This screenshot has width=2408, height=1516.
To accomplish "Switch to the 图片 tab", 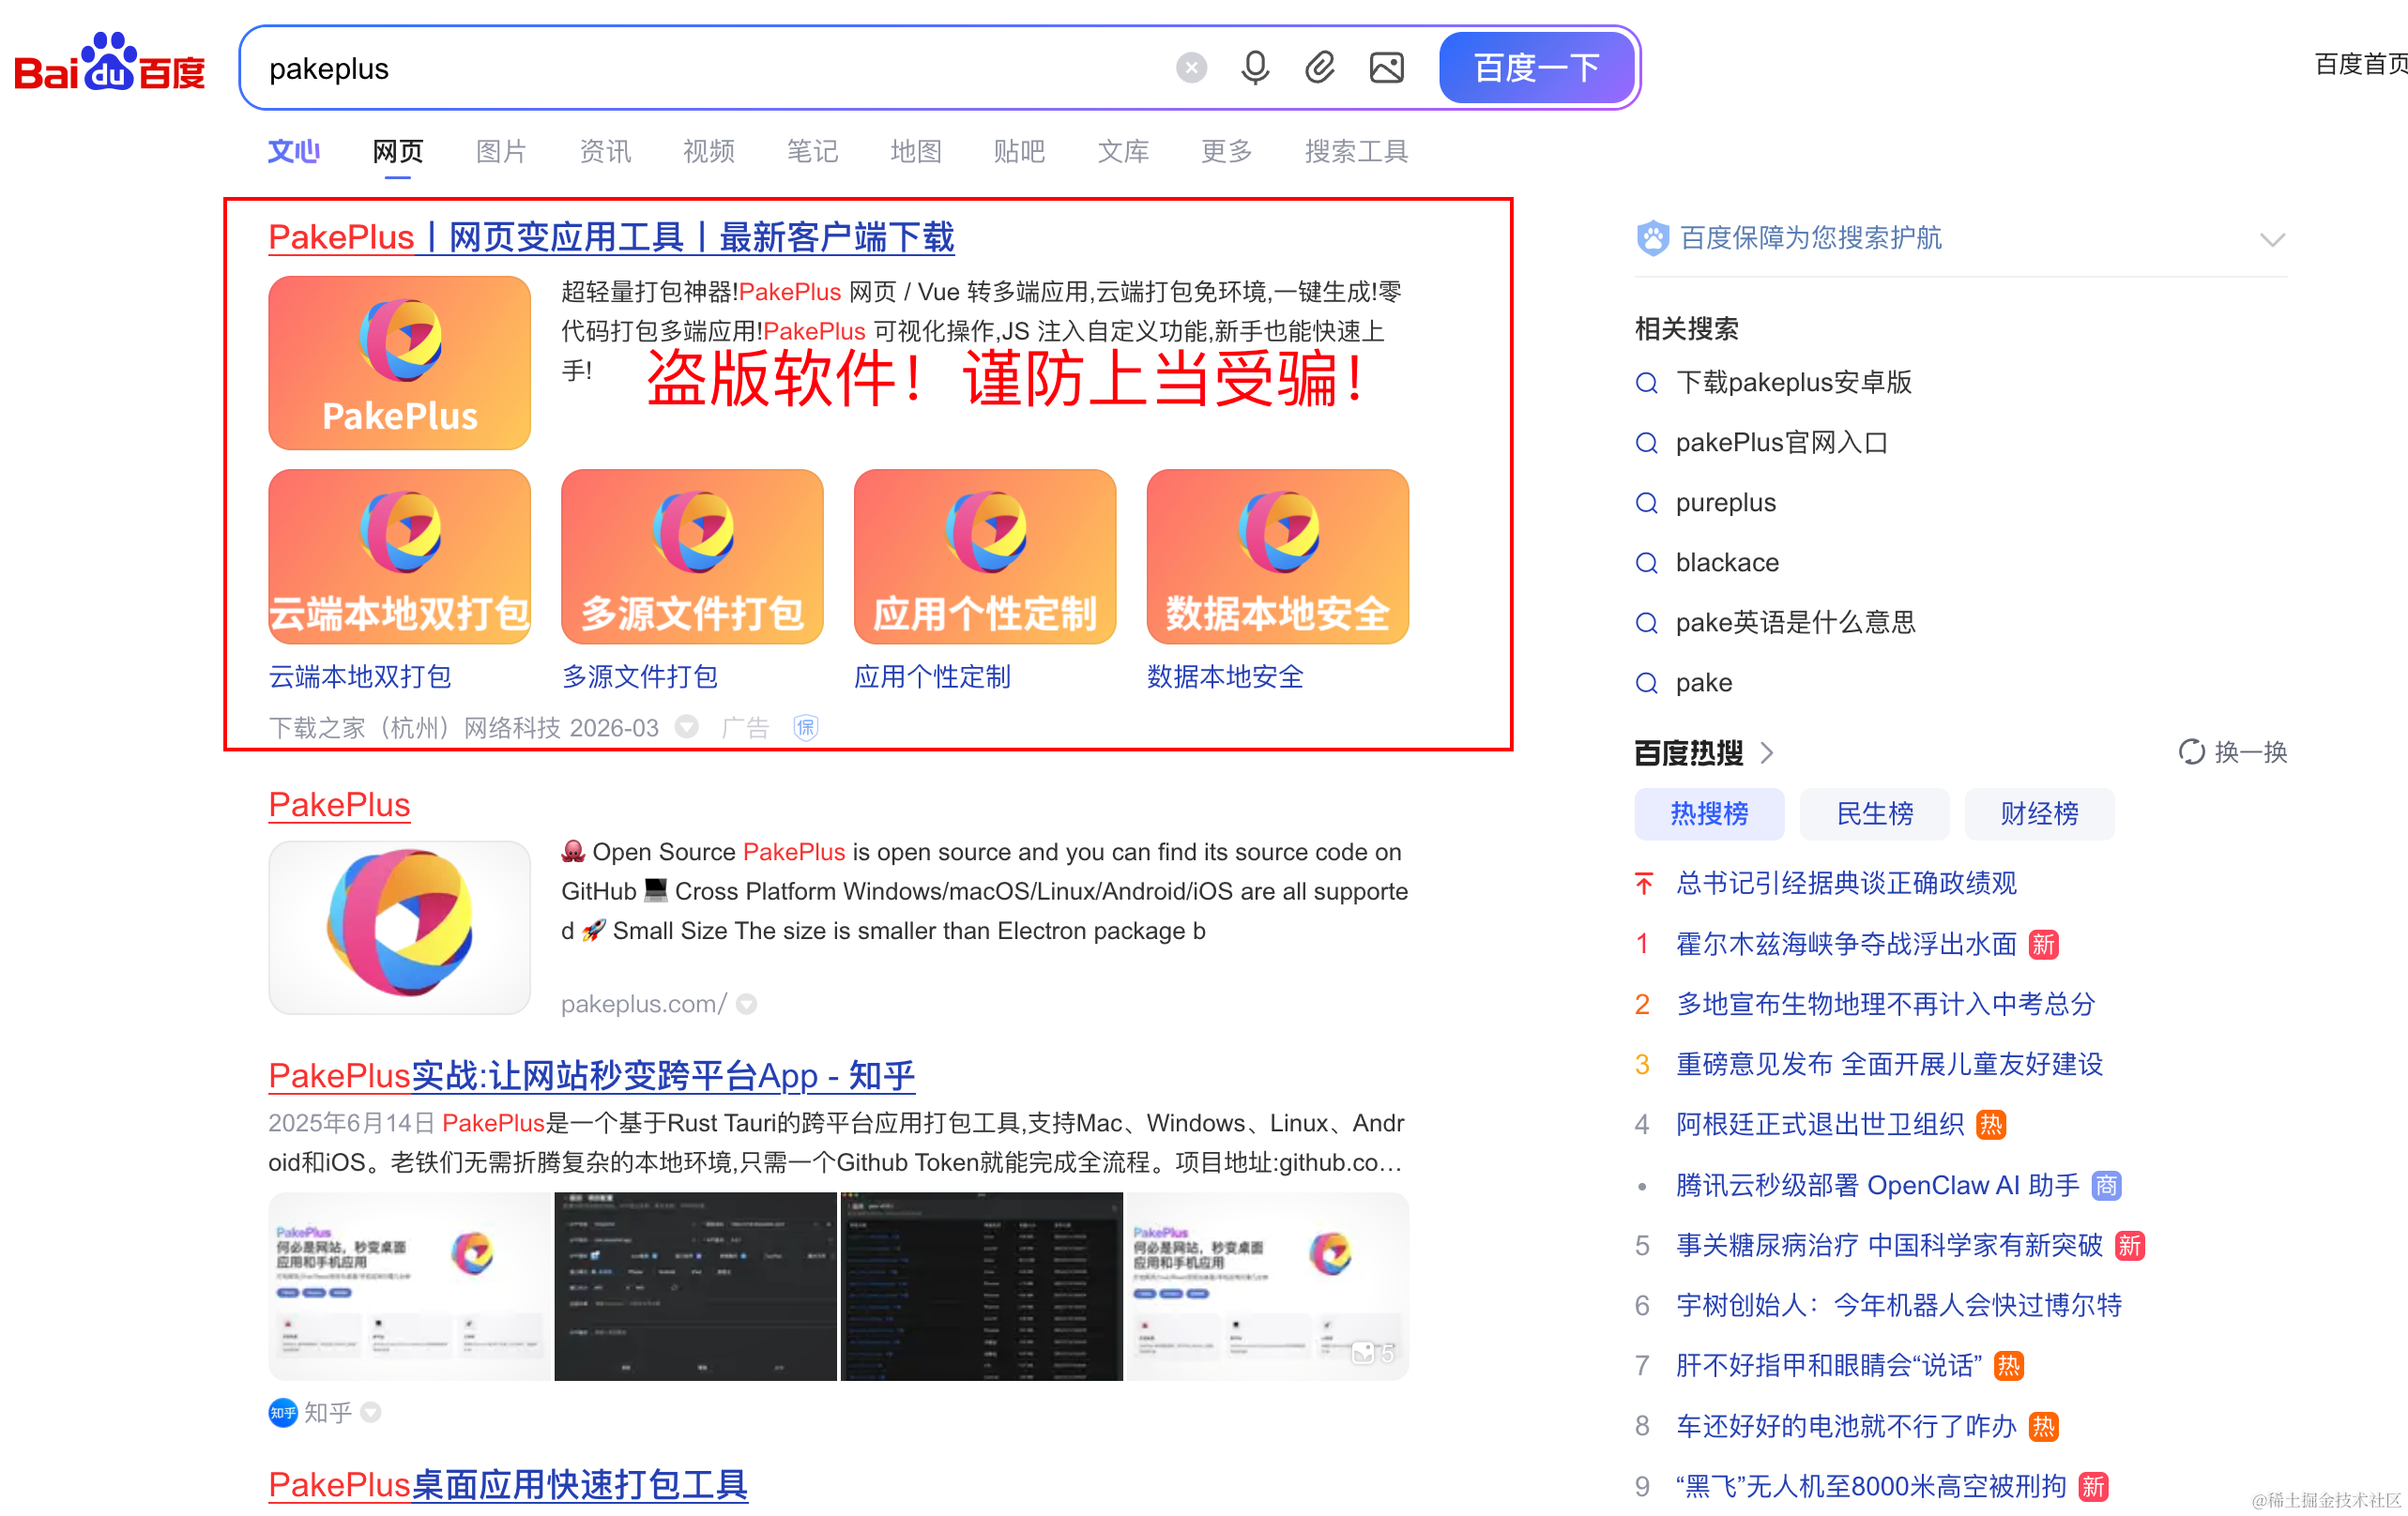I will 501,151.
